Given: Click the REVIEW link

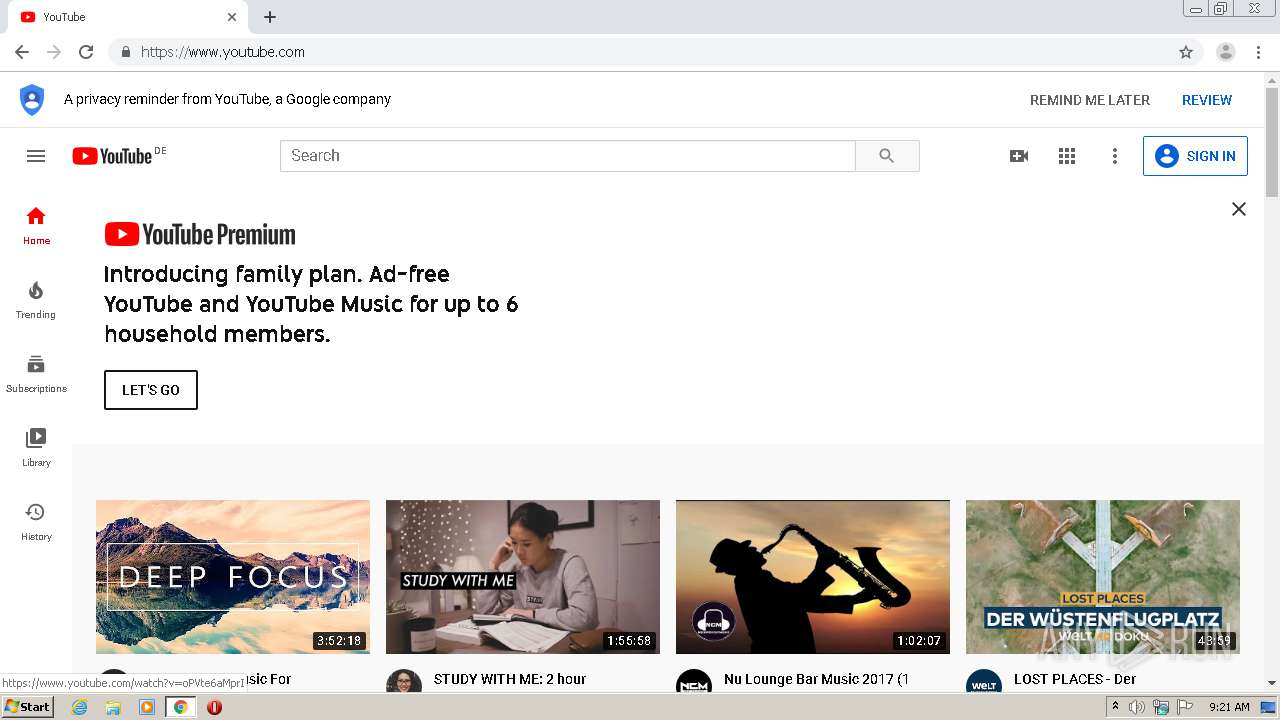Looking at the screenshot, I should point(1207,100).
